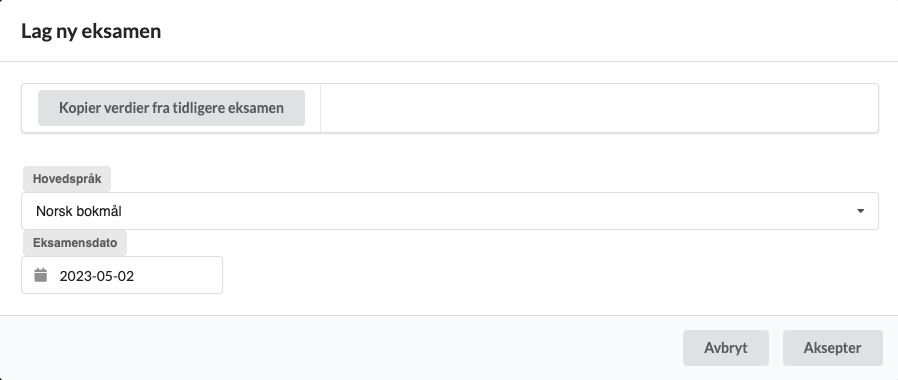The width and height of the screenshot is (898, 380).
Task: Click the dropdown caret beside Norsk bokmål
Action: pyautogui.click(x=860, y=211)
